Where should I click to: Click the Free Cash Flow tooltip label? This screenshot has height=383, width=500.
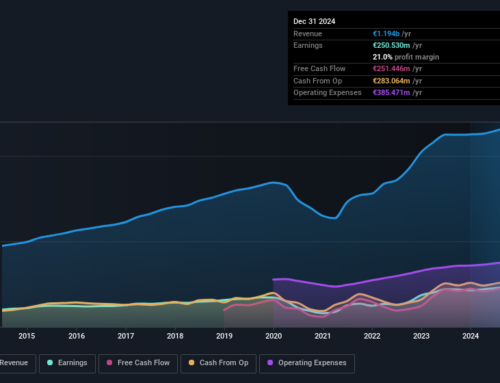tap(319, 69)
